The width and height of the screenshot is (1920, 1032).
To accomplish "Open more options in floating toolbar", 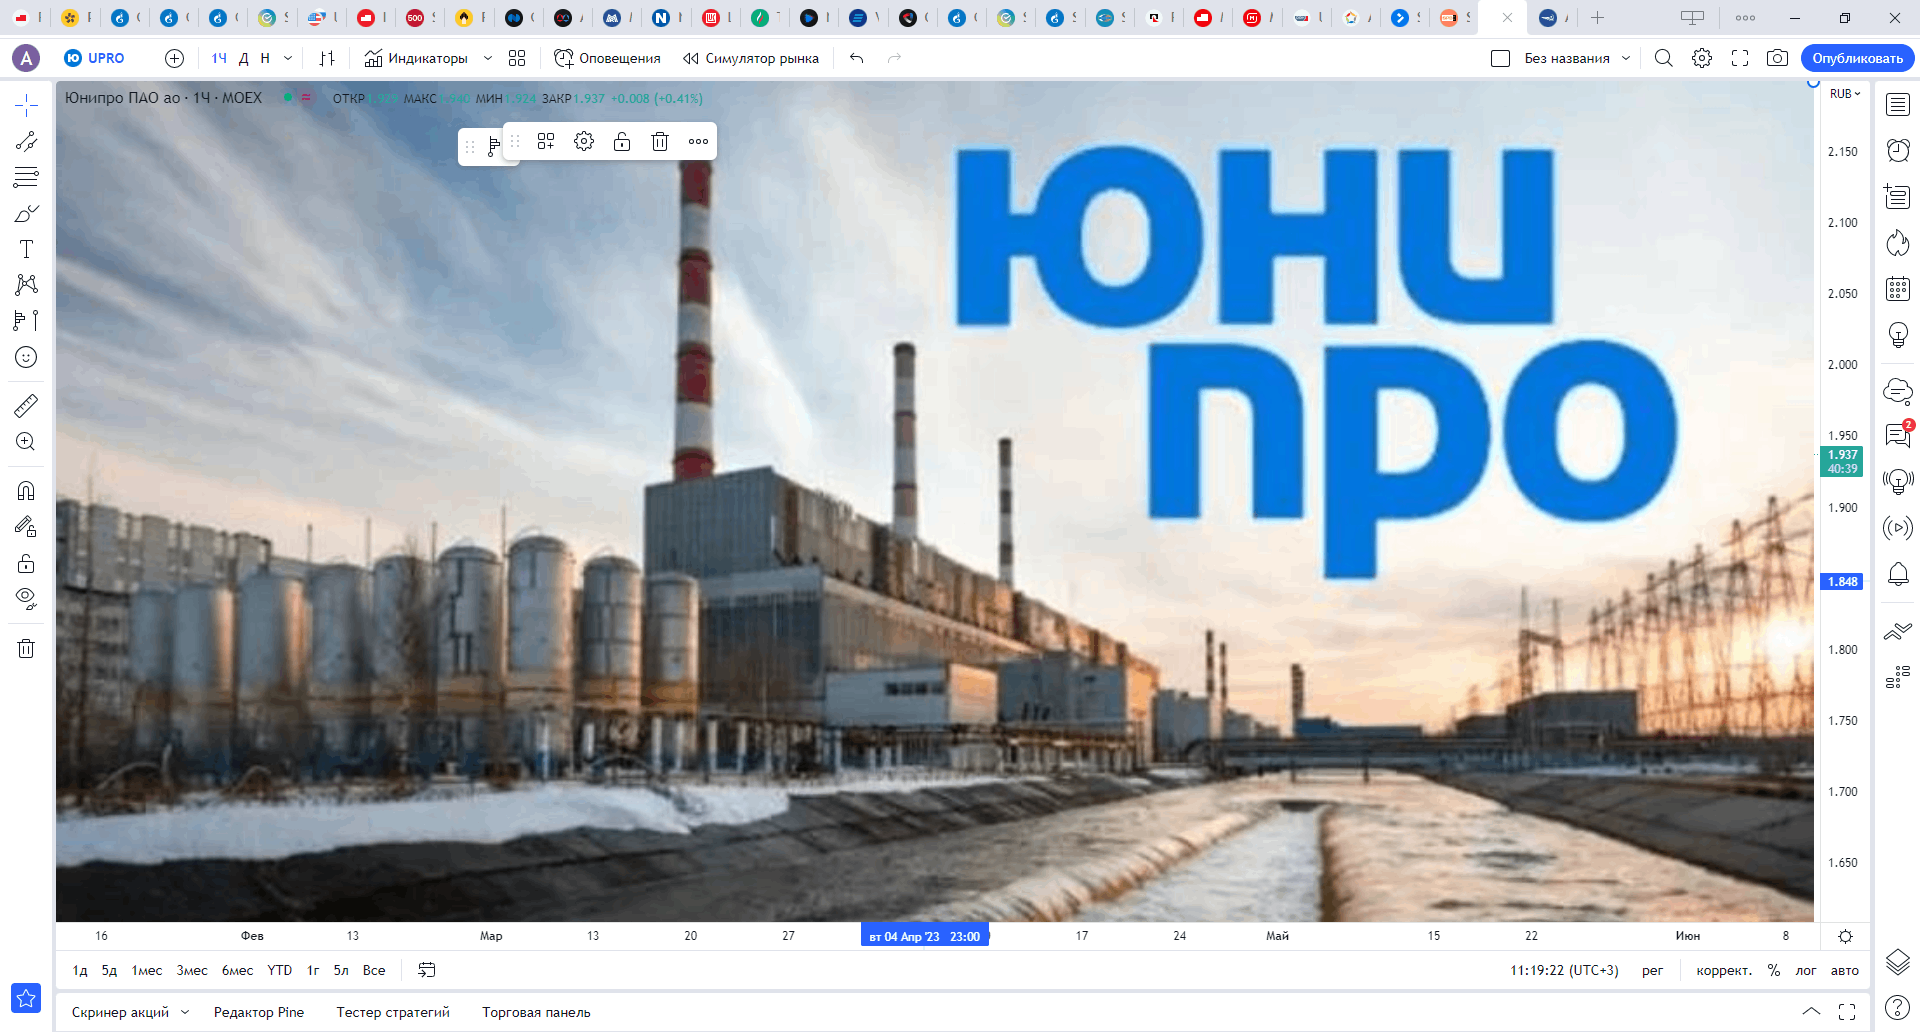I will (698, 141).
